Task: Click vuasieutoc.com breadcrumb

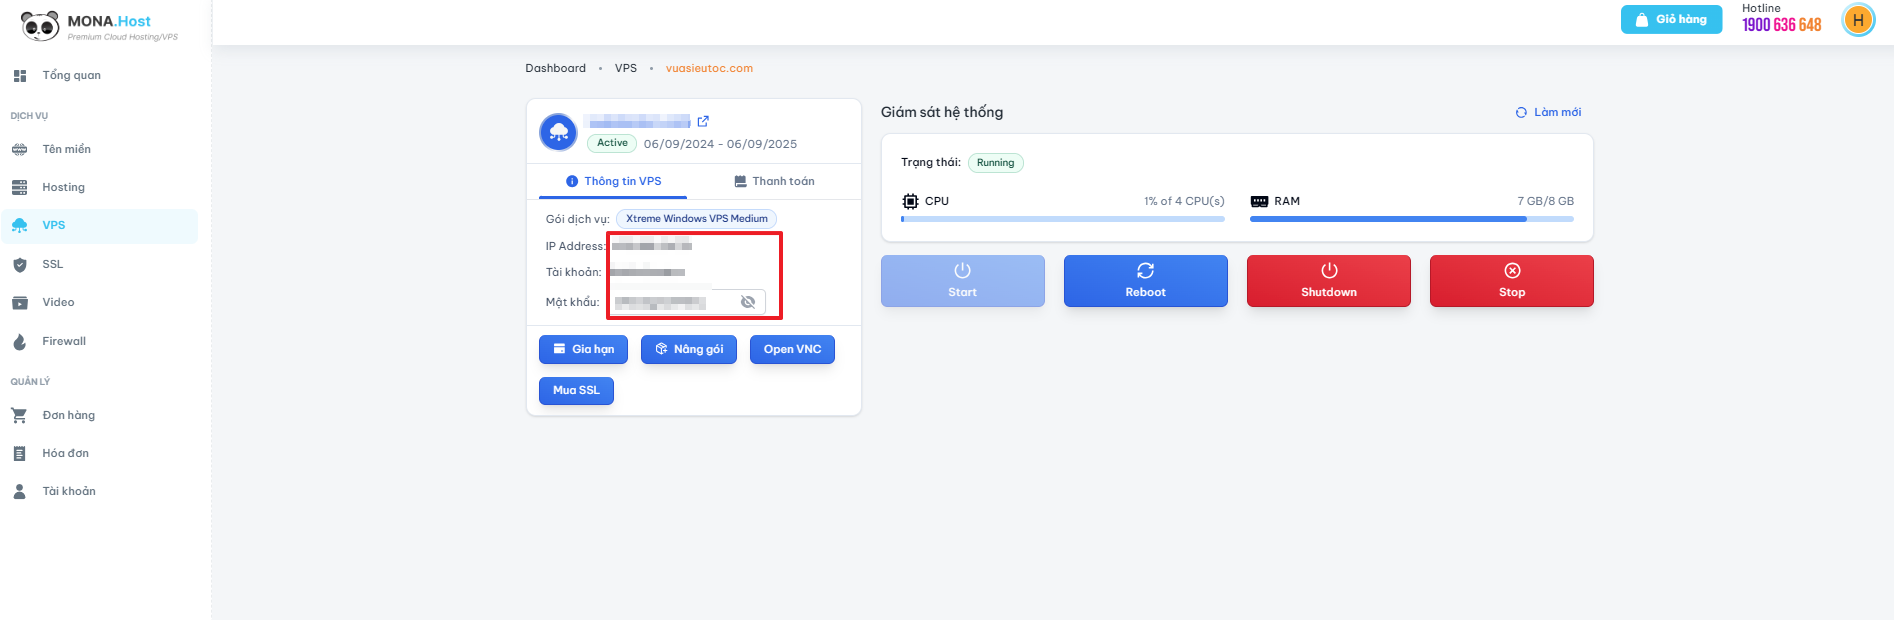Action: point(709,69)
